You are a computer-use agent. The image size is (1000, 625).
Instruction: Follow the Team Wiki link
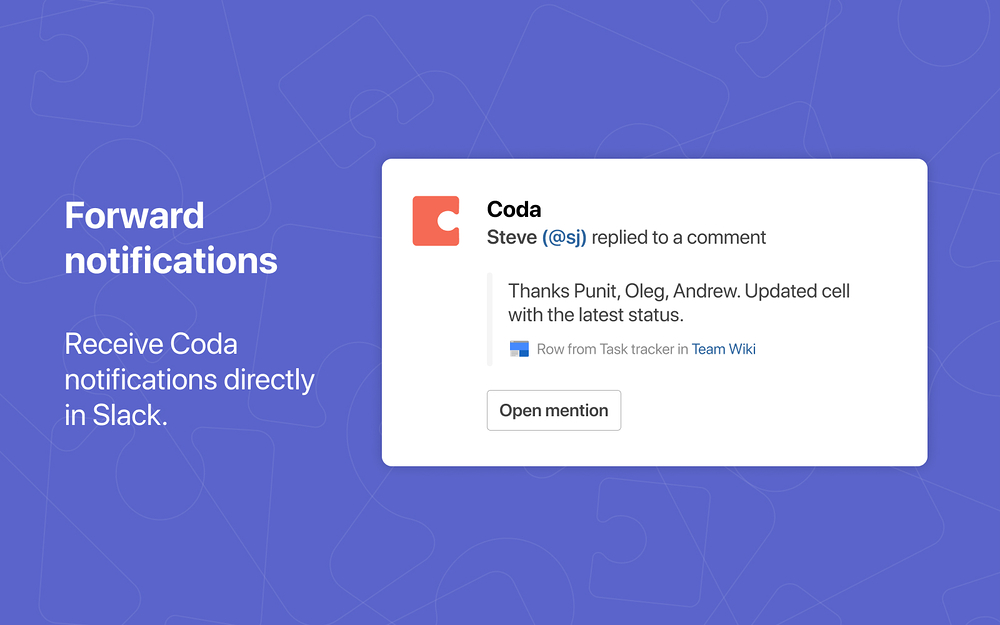tap(723, 349)
